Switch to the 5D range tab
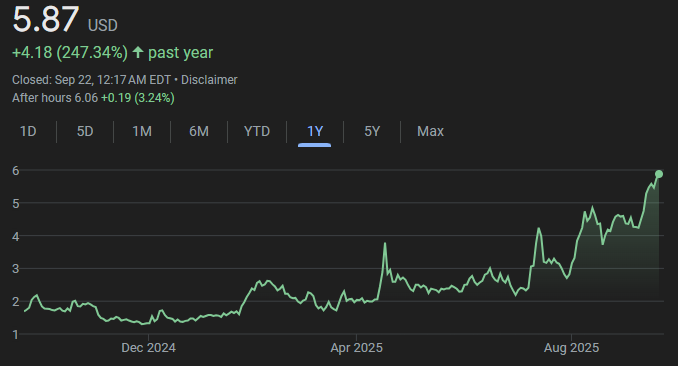The image size is (678, 366). click(85, 131)
